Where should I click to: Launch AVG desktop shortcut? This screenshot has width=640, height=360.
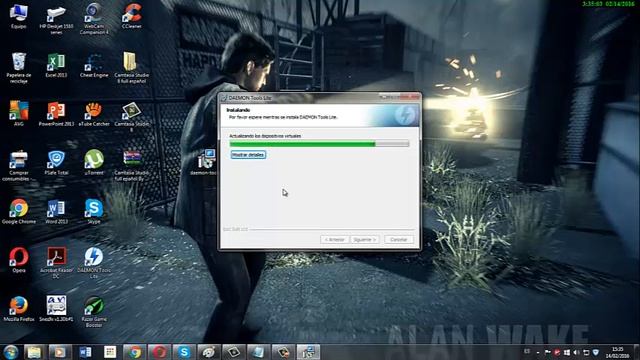pos(19,113)
